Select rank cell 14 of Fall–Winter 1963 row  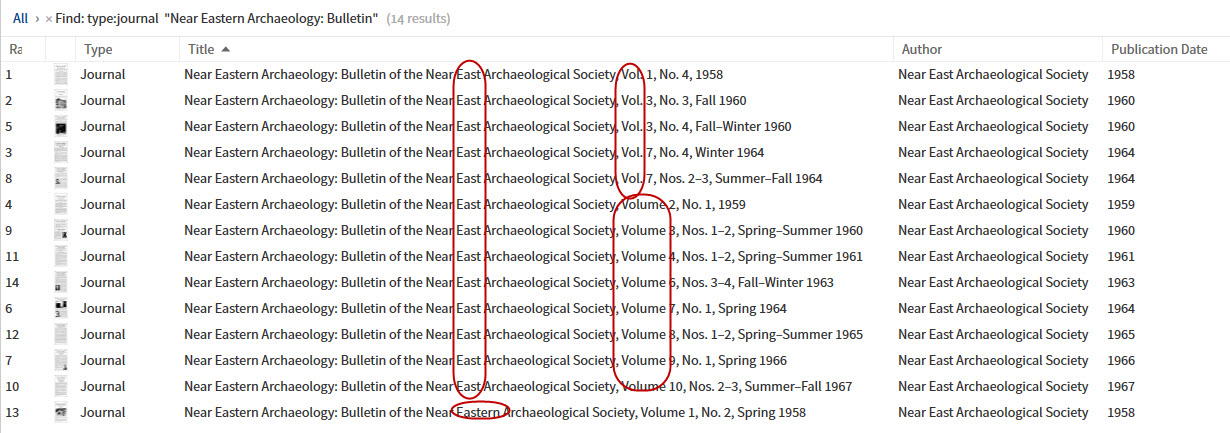point(12,282)
